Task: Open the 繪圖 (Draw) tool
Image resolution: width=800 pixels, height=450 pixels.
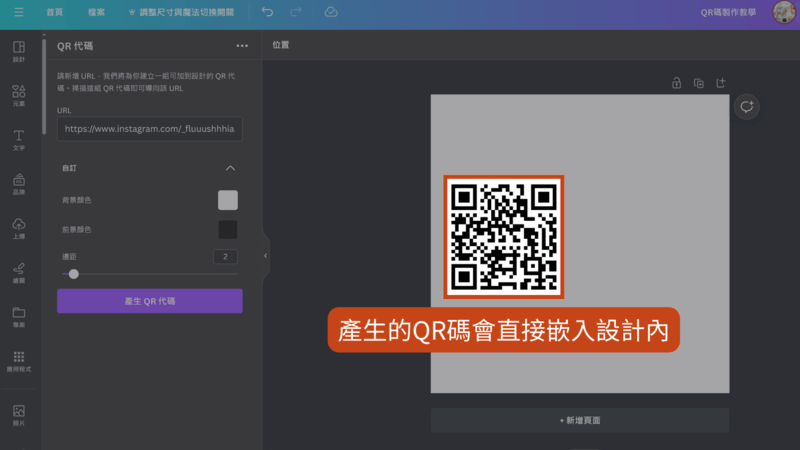Action: tap(18, 272)
